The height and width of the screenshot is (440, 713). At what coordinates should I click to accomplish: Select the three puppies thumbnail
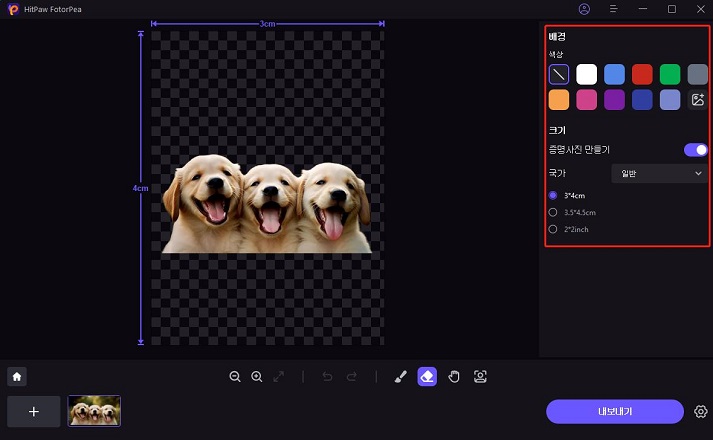click(x=94, y=410)
